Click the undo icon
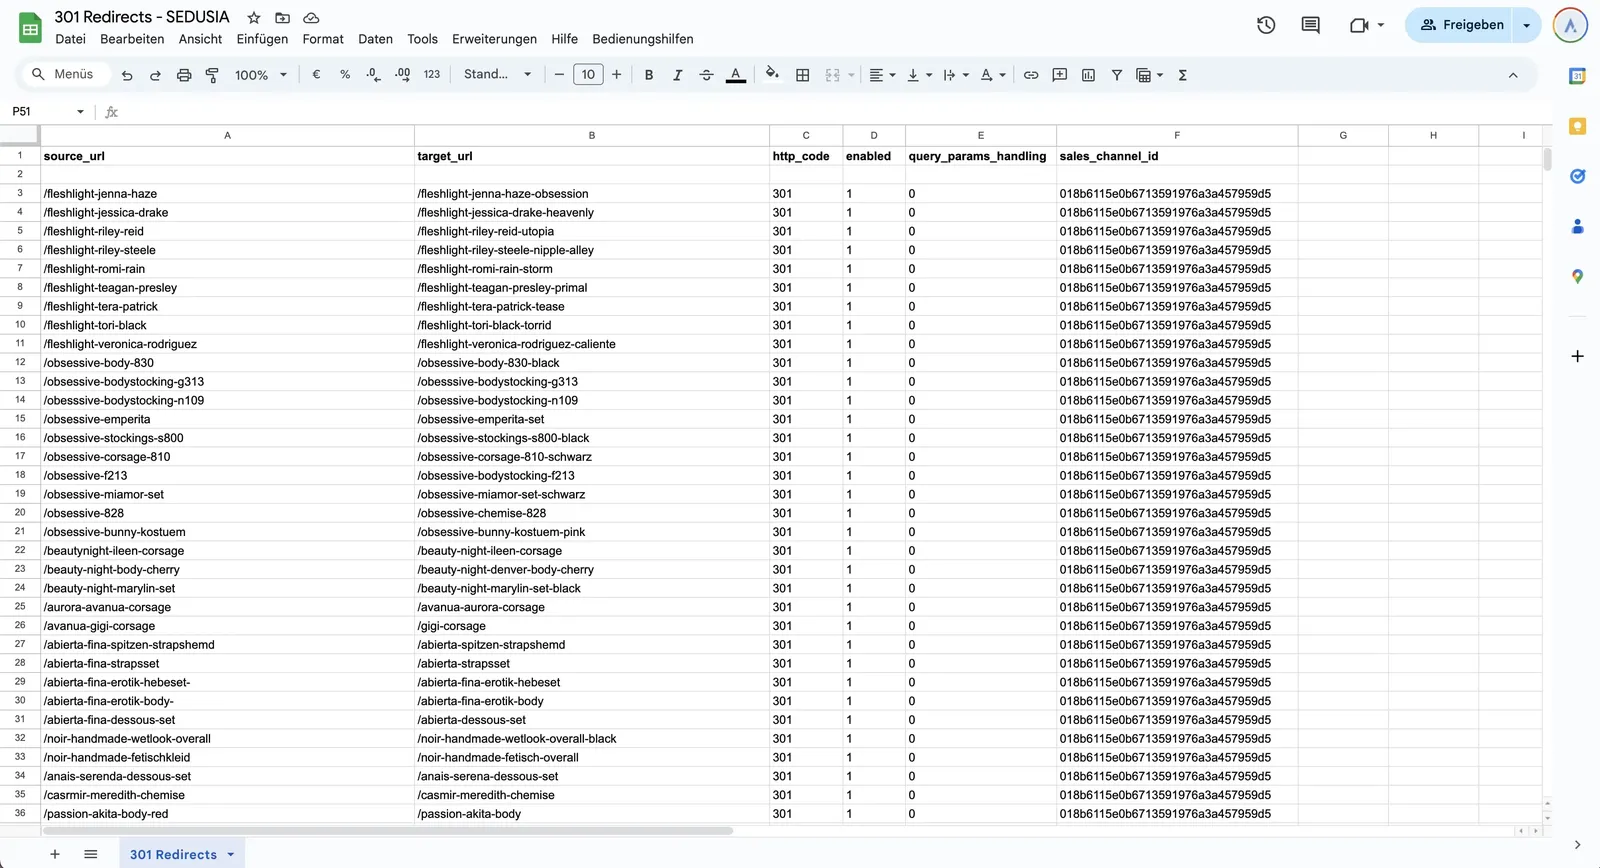This screenshot has width=1600, height=868. pos(127,75)
